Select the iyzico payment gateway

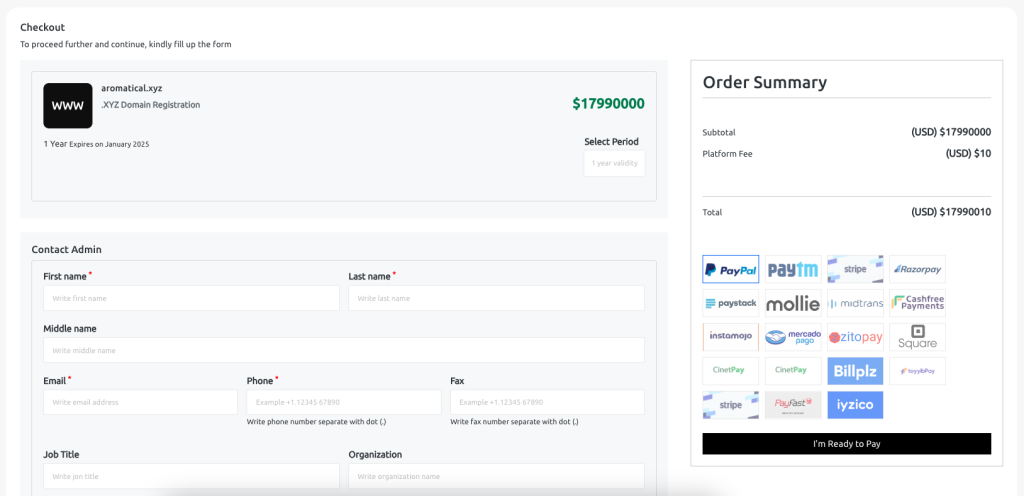coord(855,405)
